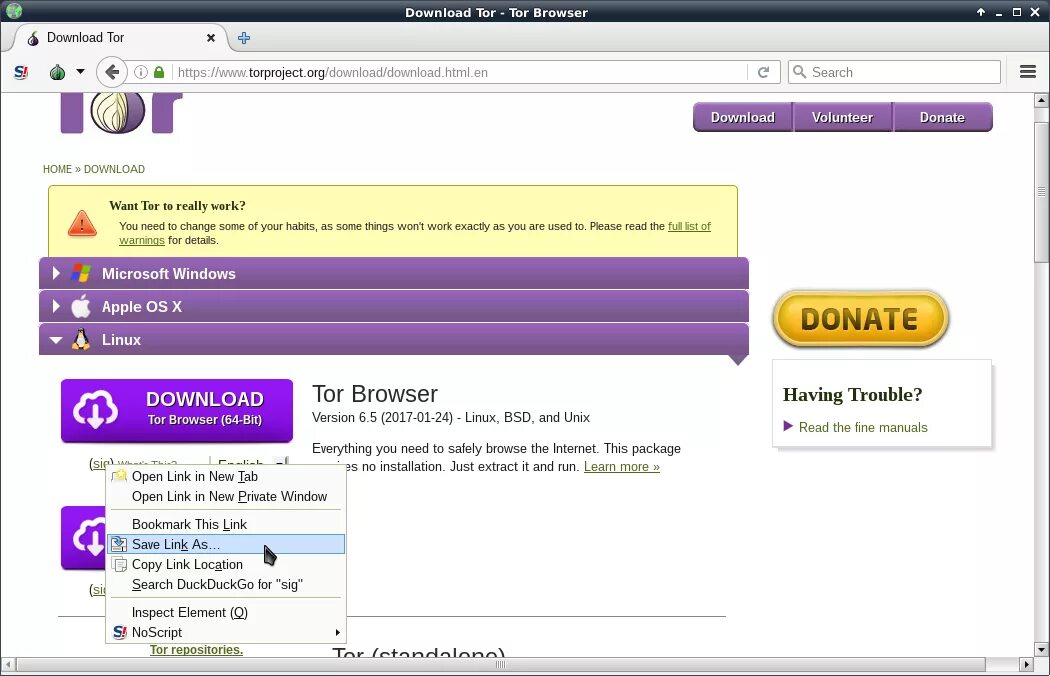This screenshot has height=676, width=1050.
Task: Click the URL address field
Action: tap(461, 72)
